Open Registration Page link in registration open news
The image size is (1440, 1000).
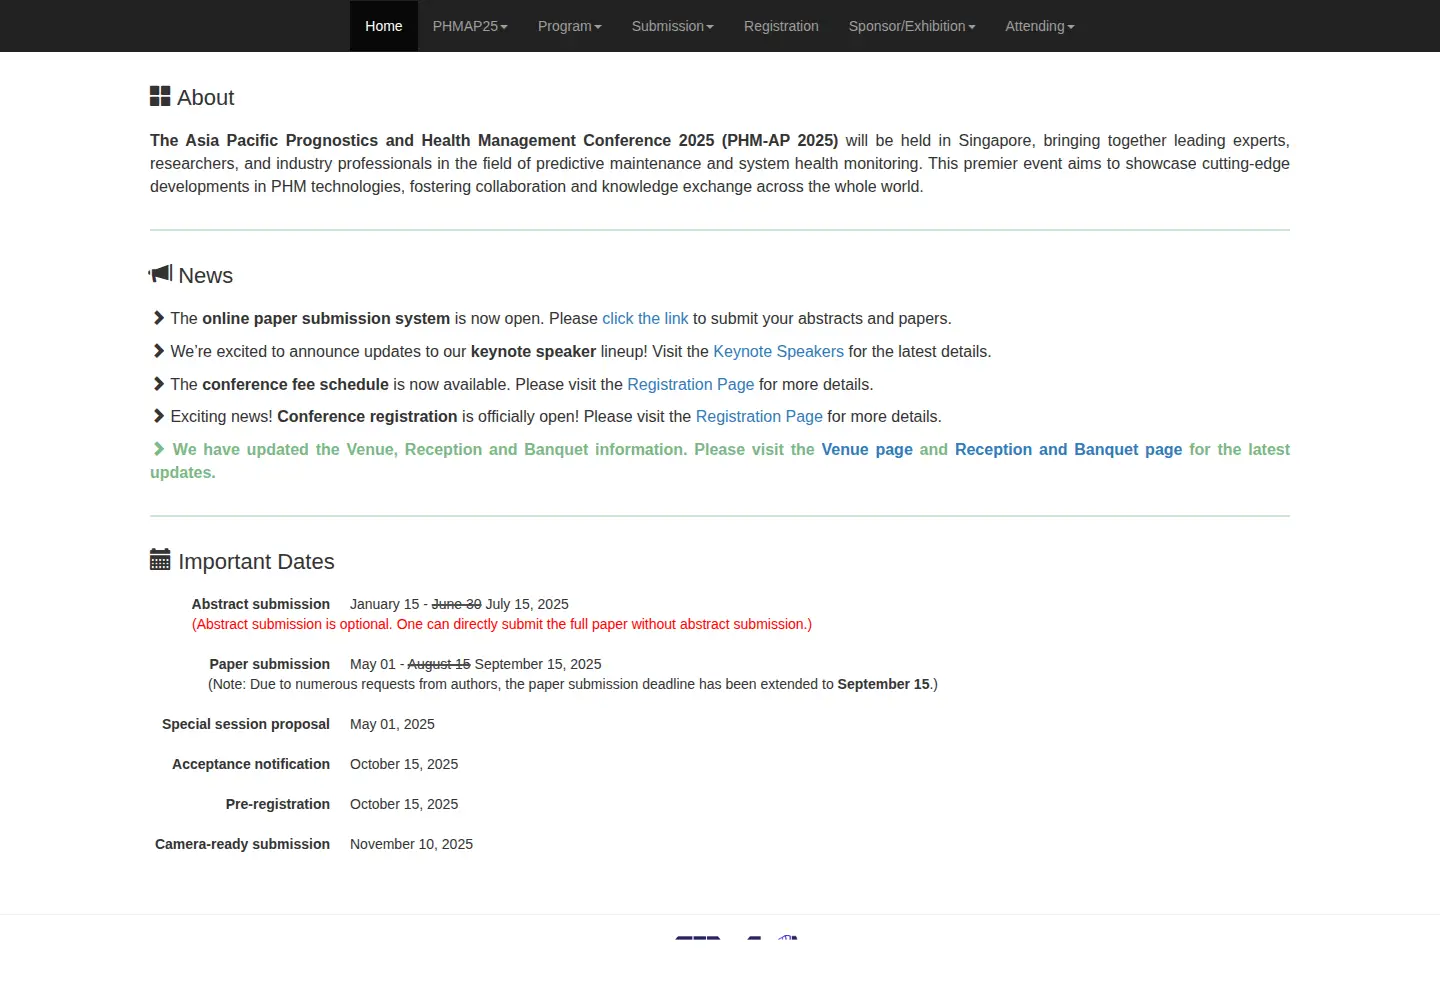click(759, 416)
